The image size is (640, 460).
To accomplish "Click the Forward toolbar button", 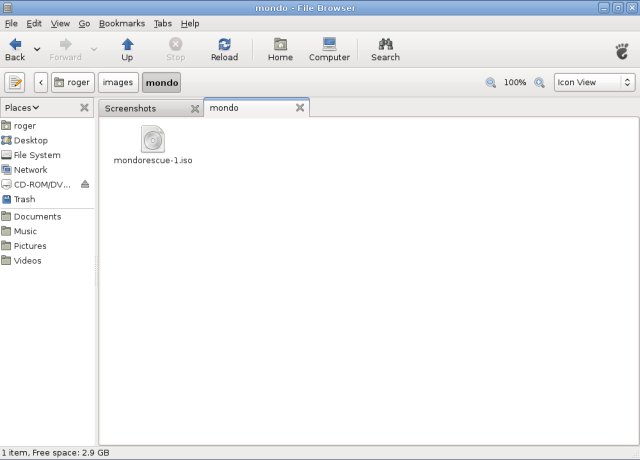I will (x=65, y=49).
